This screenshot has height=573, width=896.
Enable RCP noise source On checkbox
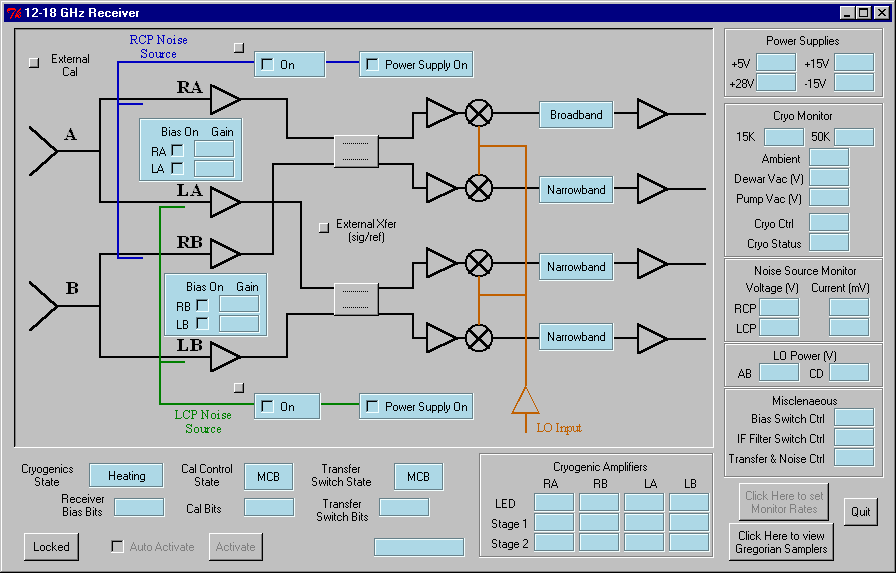coord(267,65)
